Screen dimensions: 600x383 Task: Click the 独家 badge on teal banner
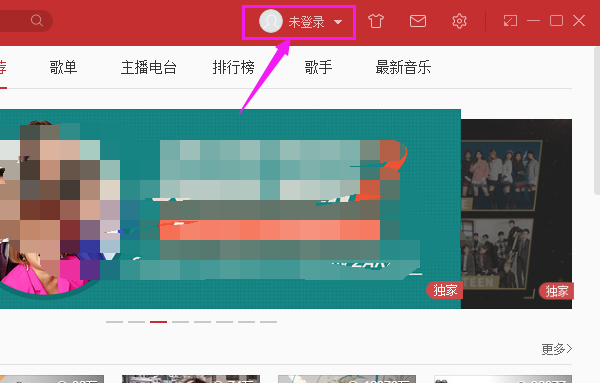click(445, 290)
